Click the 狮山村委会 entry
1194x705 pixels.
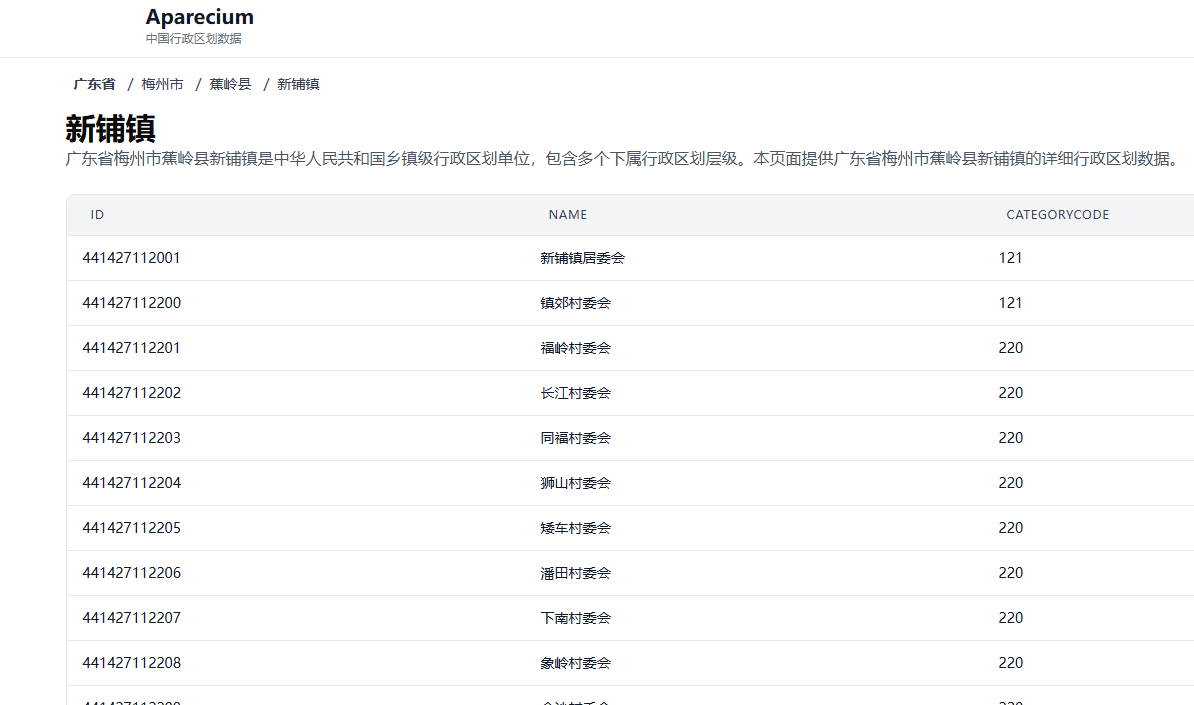[x=575, y=483]
